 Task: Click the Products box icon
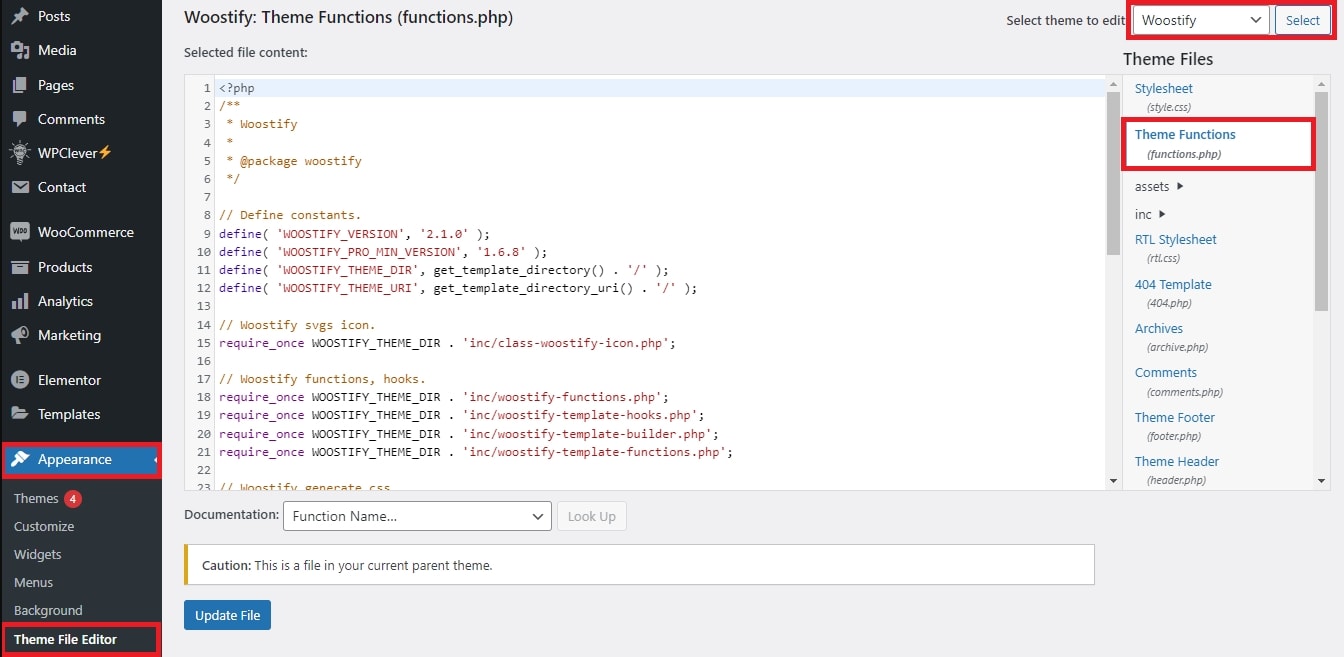coord(19,267)
